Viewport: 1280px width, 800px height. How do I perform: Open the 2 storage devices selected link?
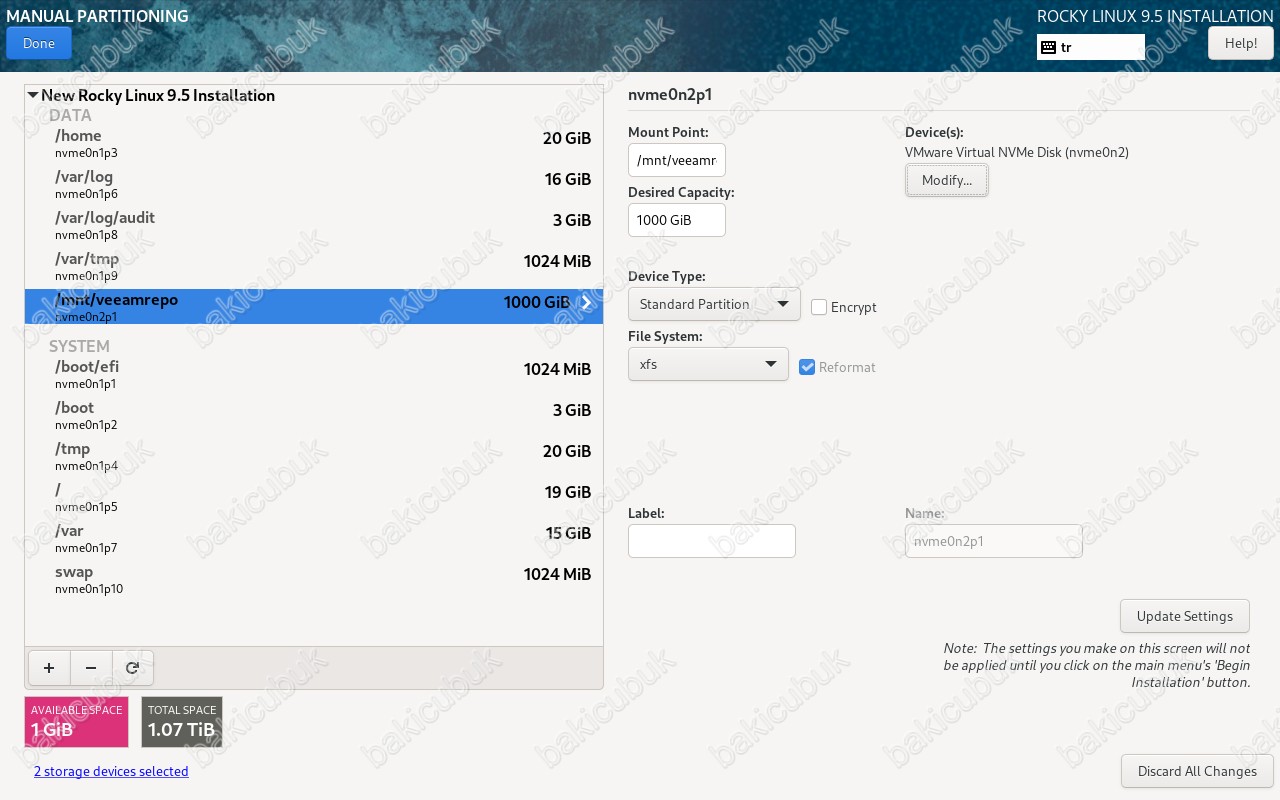point(111,771)
